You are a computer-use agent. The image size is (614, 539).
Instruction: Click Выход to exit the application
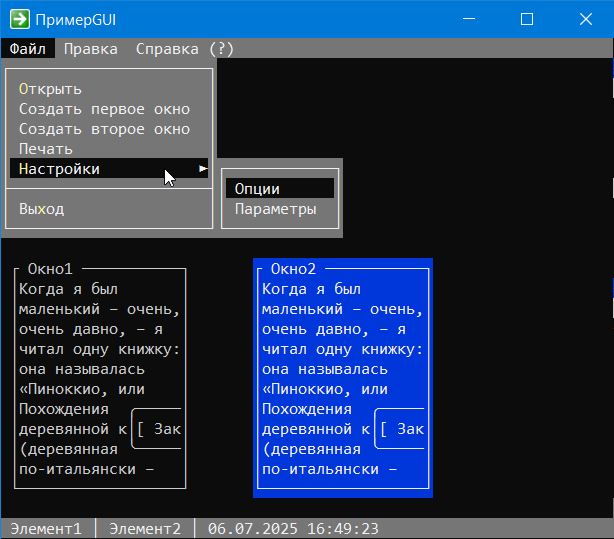(x=41, y=209)
